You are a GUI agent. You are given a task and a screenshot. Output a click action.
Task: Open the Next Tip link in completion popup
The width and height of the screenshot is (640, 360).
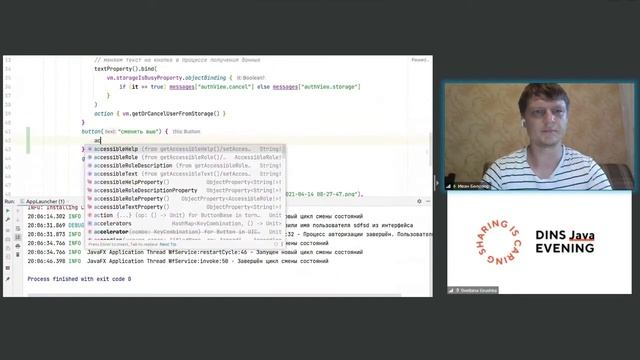(x=168, y=244)
